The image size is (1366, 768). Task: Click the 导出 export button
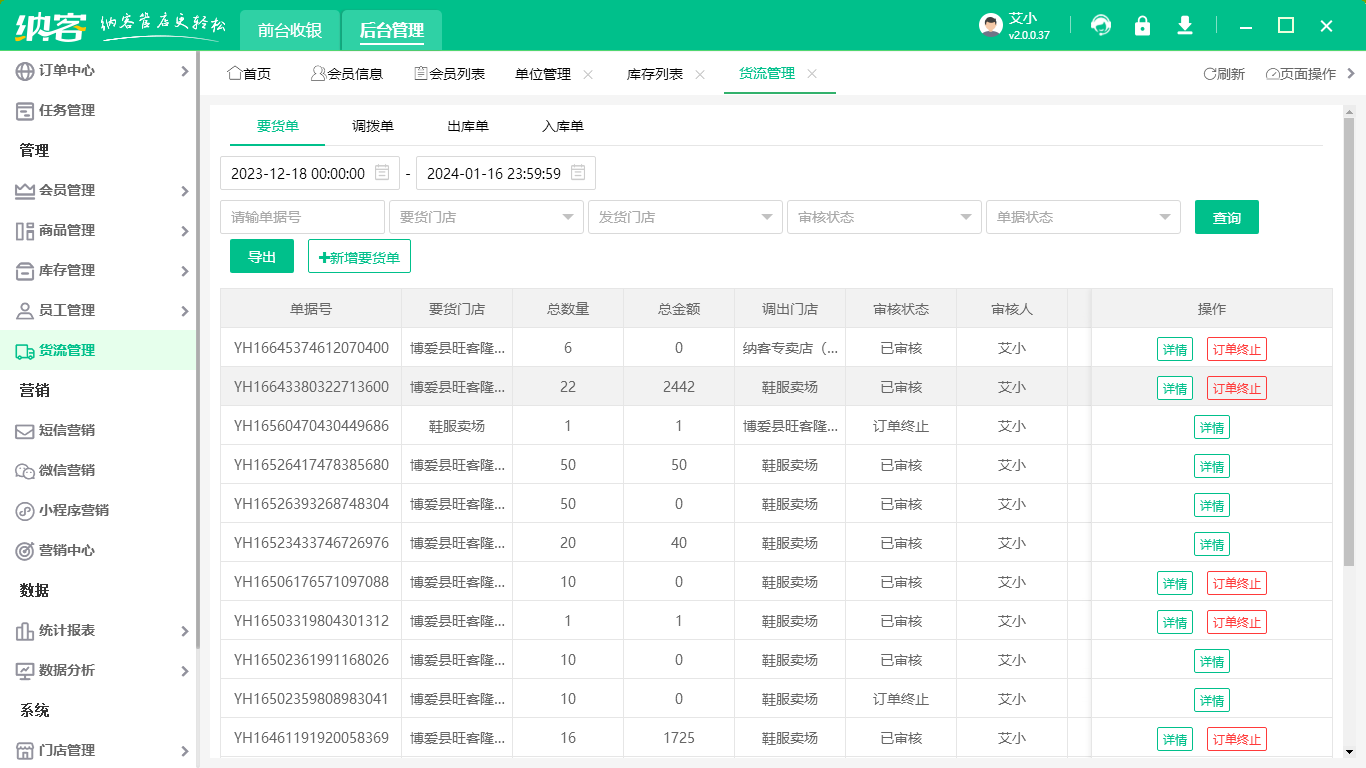262,256
